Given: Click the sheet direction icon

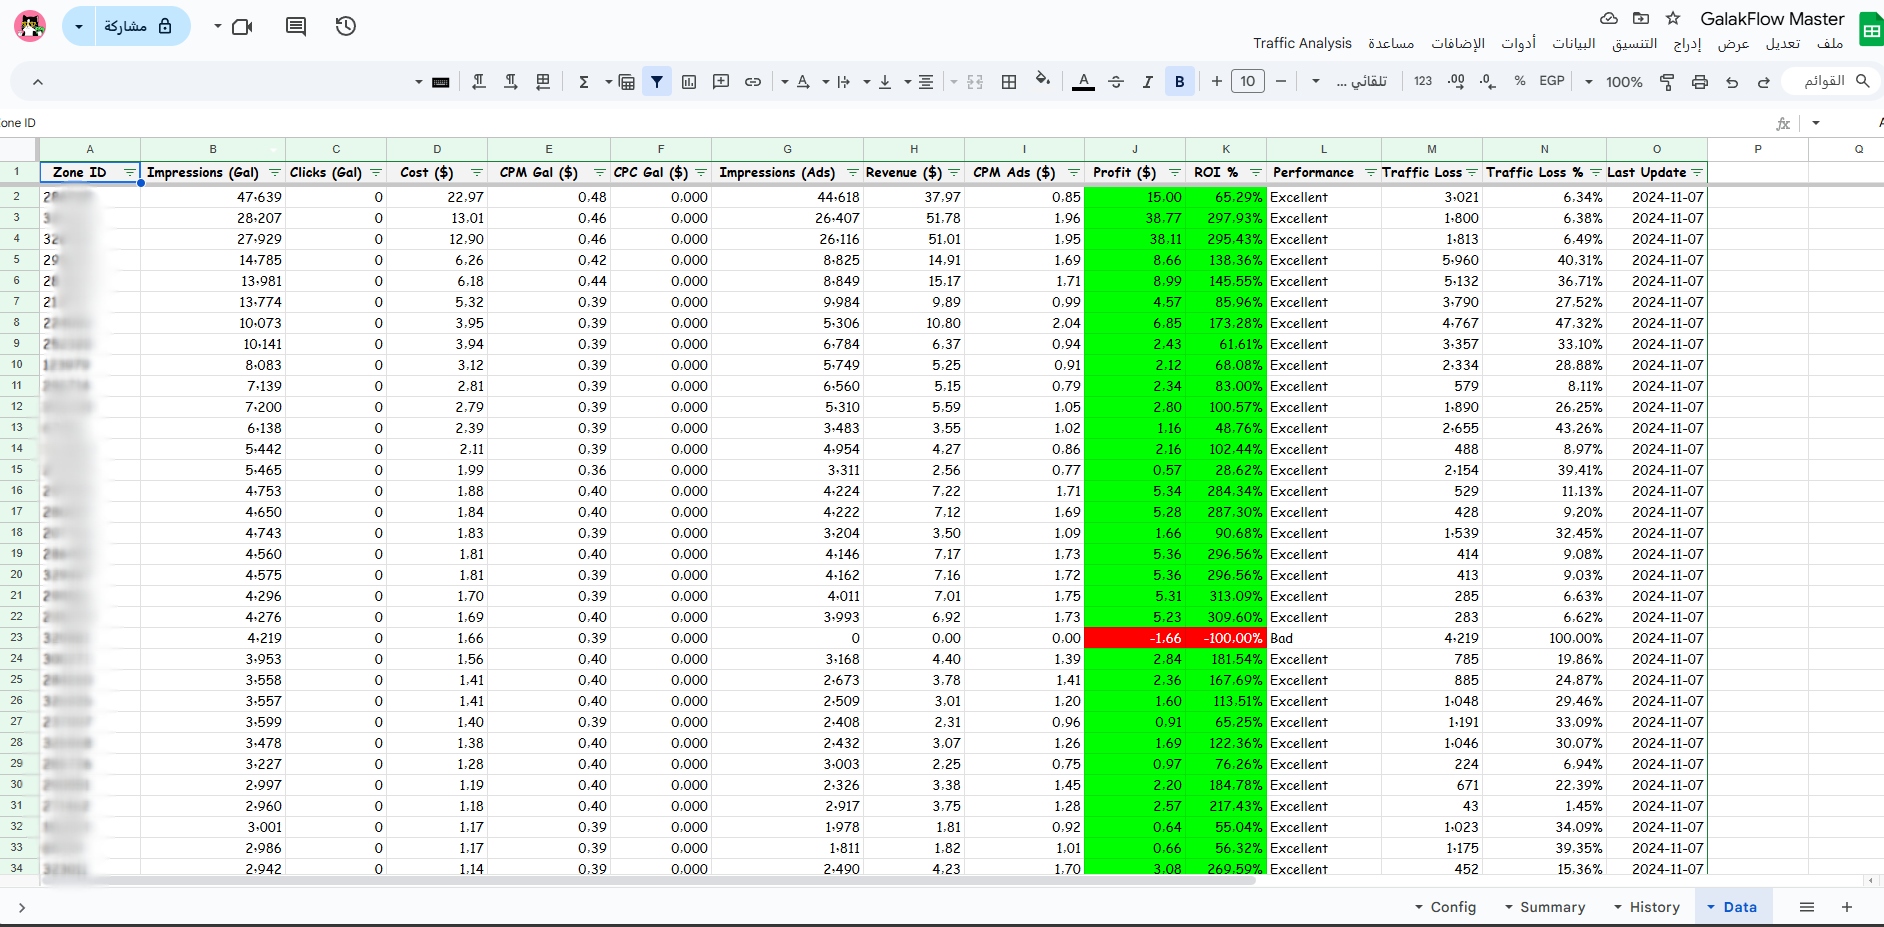Looking at the screenshot, I should (x=543, y=82).
